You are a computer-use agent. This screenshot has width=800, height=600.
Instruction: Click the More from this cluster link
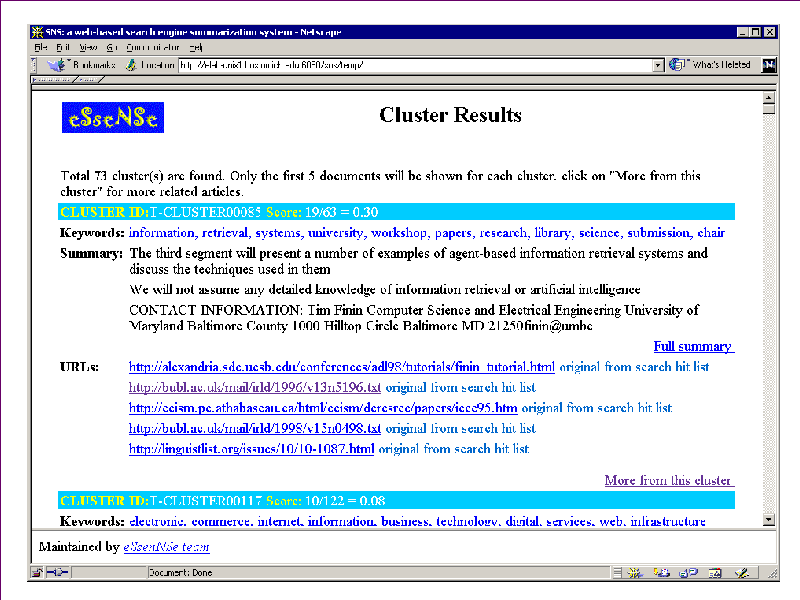(669, 480)
